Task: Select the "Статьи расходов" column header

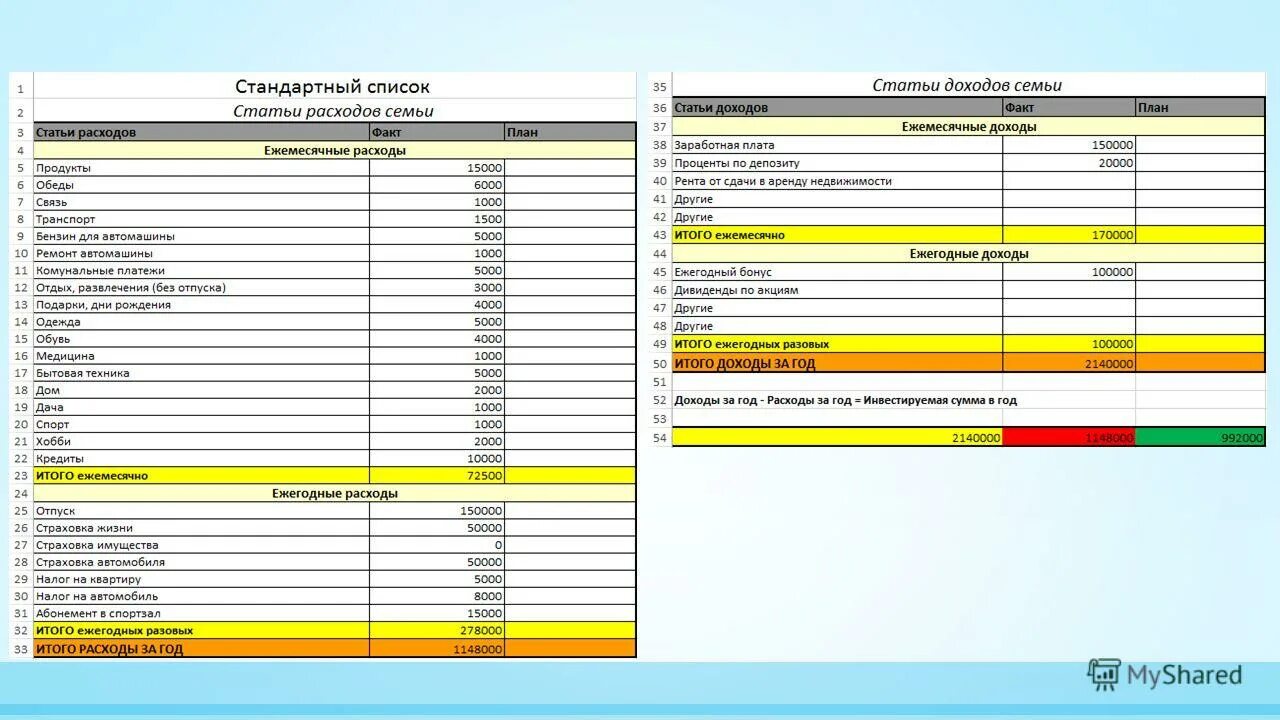Action: (x=201, y=132)
